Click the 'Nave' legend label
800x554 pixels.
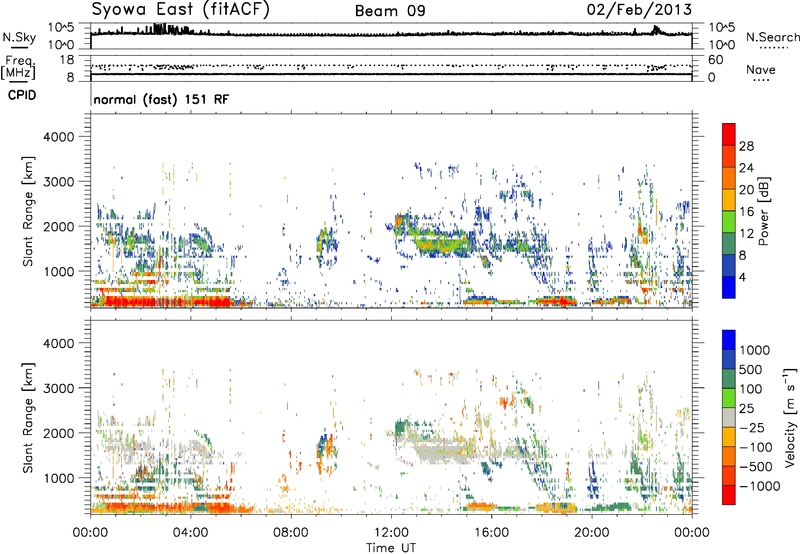point(761,69)
